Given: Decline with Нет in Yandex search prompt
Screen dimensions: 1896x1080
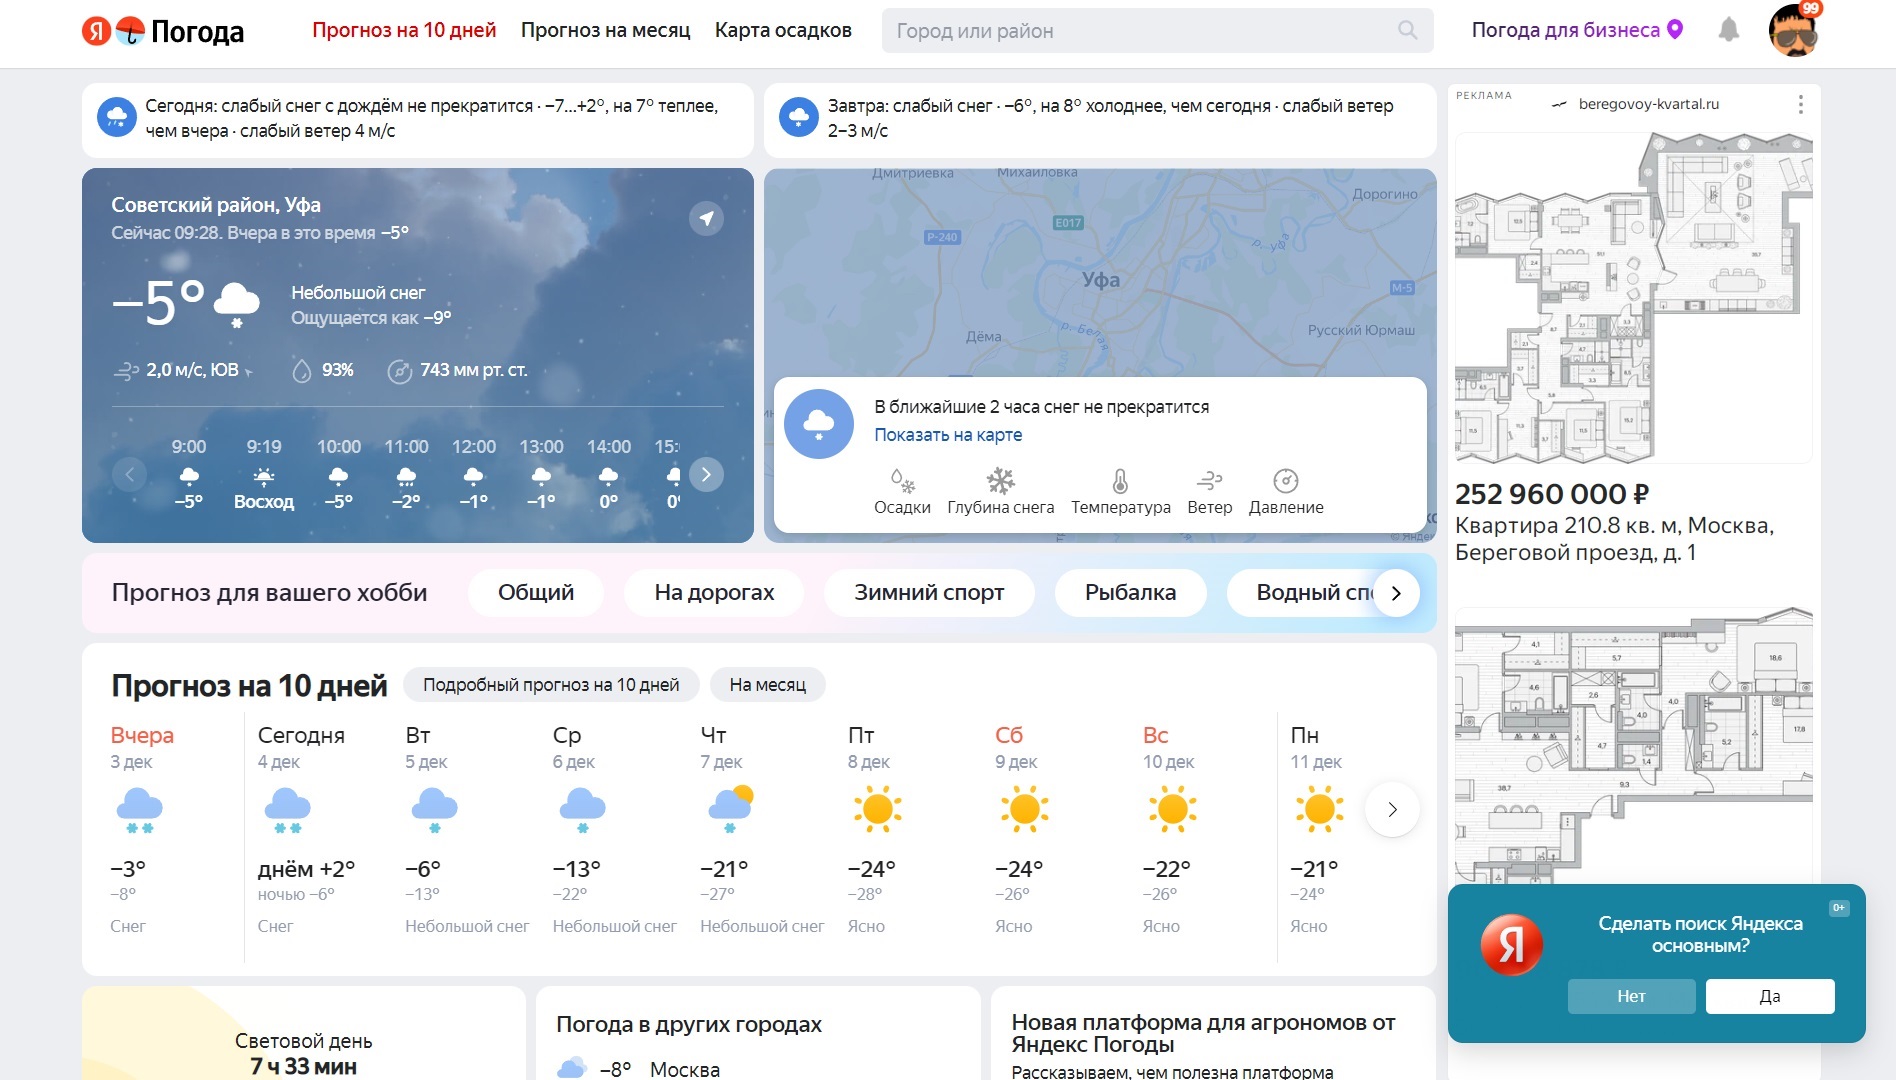Looking at the screenshot, I should (1631, 996).
